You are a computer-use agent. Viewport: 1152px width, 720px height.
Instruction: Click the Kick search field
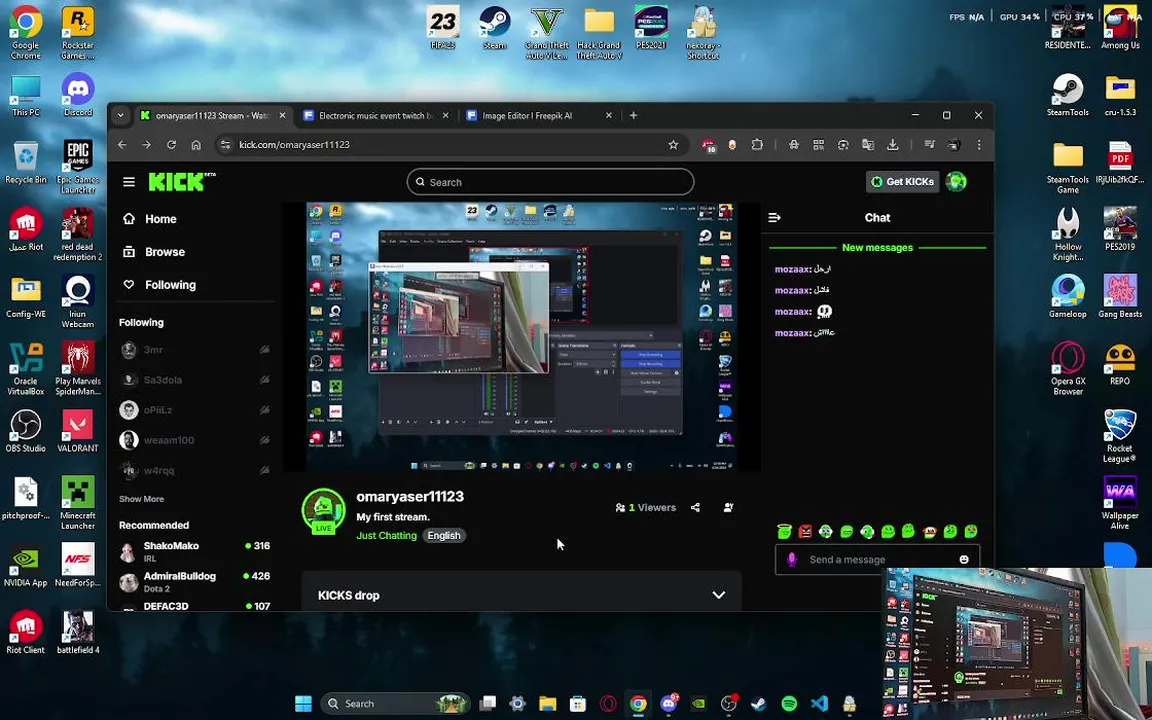click(x=550, y=182)
